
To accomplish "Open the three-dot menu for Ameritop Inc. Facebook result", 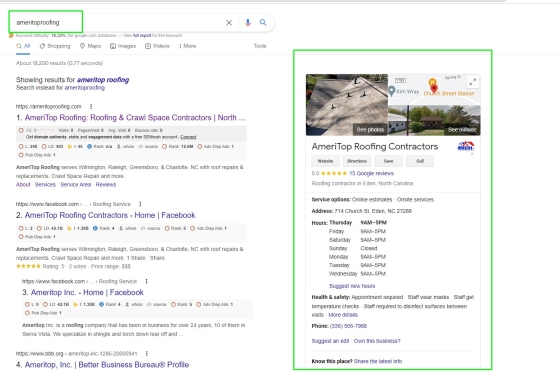I will pos(146,281).
